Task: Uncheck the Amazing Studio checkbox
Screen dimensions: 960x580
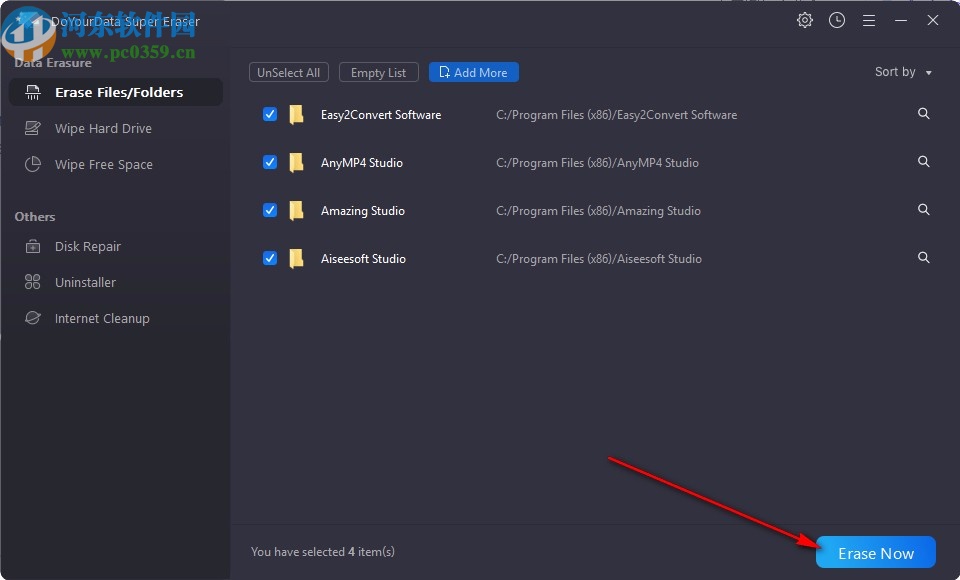Action: pyautogui.click(x=270, y=210)
